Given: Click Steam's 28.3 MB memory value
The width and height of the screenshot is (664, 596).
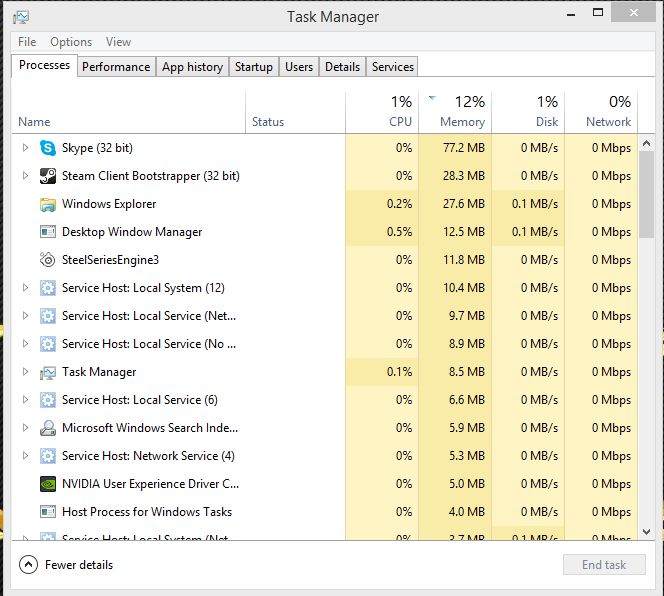Looking at the screenshot, I should (464, 176).
